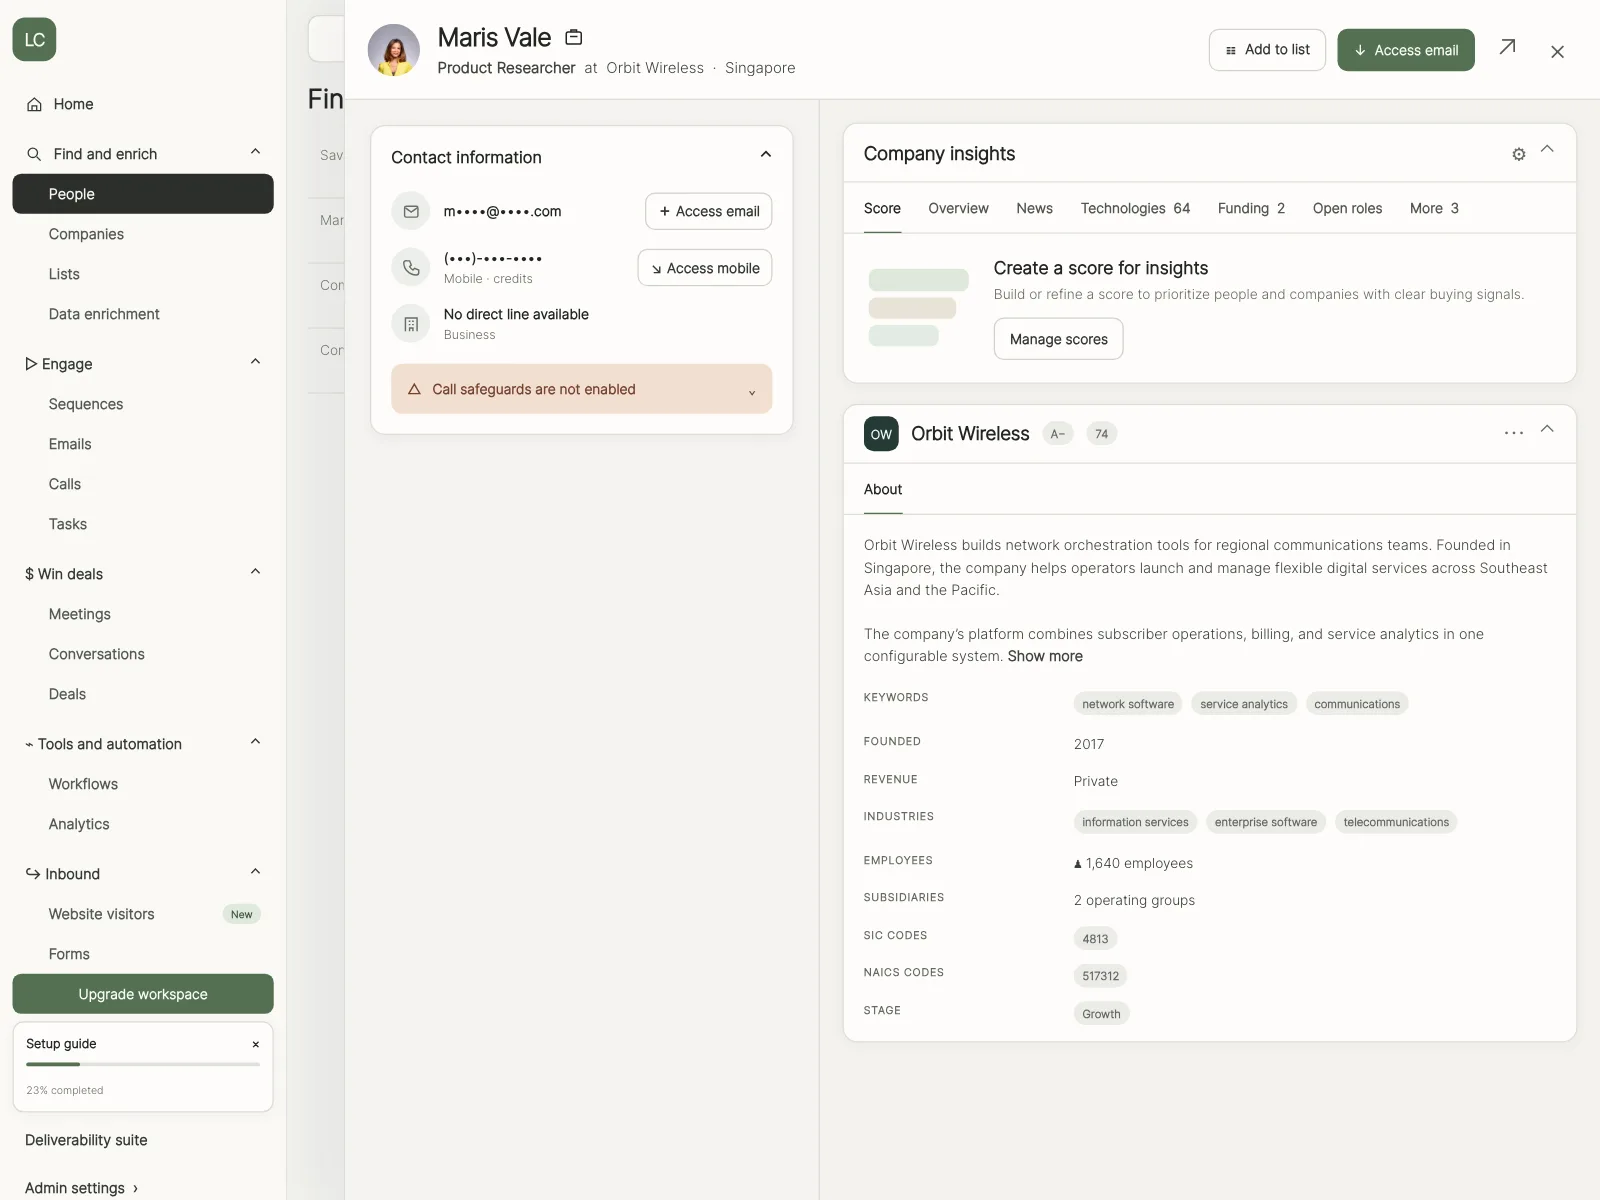Collapse the Inbound section

click(x=255, y=872)
